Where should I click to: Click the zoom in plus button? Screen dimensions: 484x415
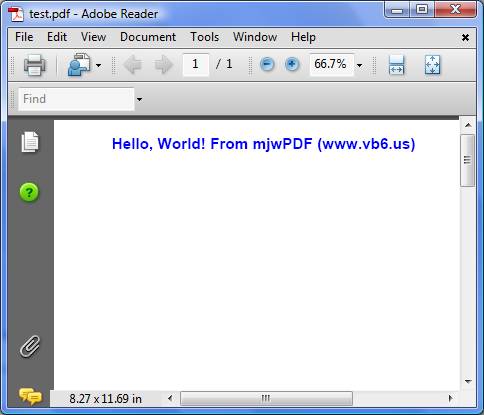pos(292,64)
